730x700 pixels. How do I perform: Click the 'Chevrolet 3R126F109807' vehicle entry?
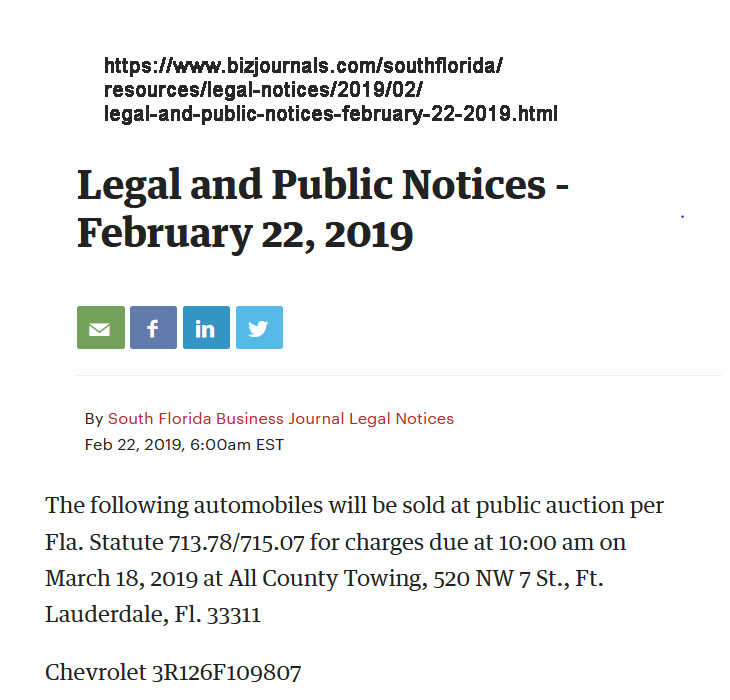tap(173, 672)
